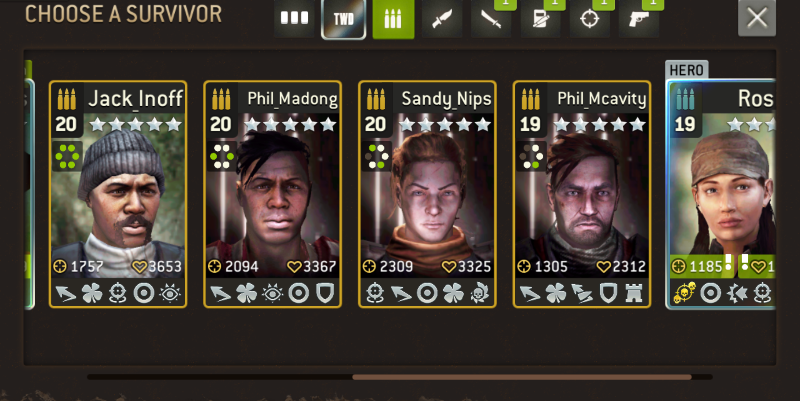This screenshot has width=800, height=401.
Task: Toggle the active Assault bullets class filter
Action: click(x=393, y=19)
